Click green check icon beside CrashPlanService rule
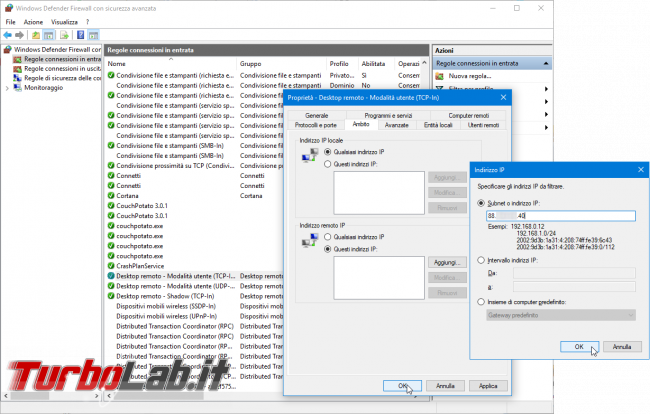 point(111,266)
